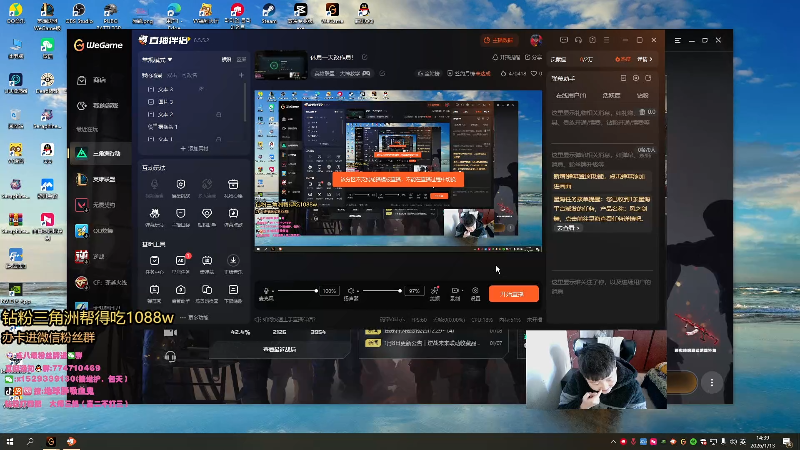Click the greyed microphone icon in interactive tools
Viewport: 800px width, 450px height.
(x=154, y=184)
